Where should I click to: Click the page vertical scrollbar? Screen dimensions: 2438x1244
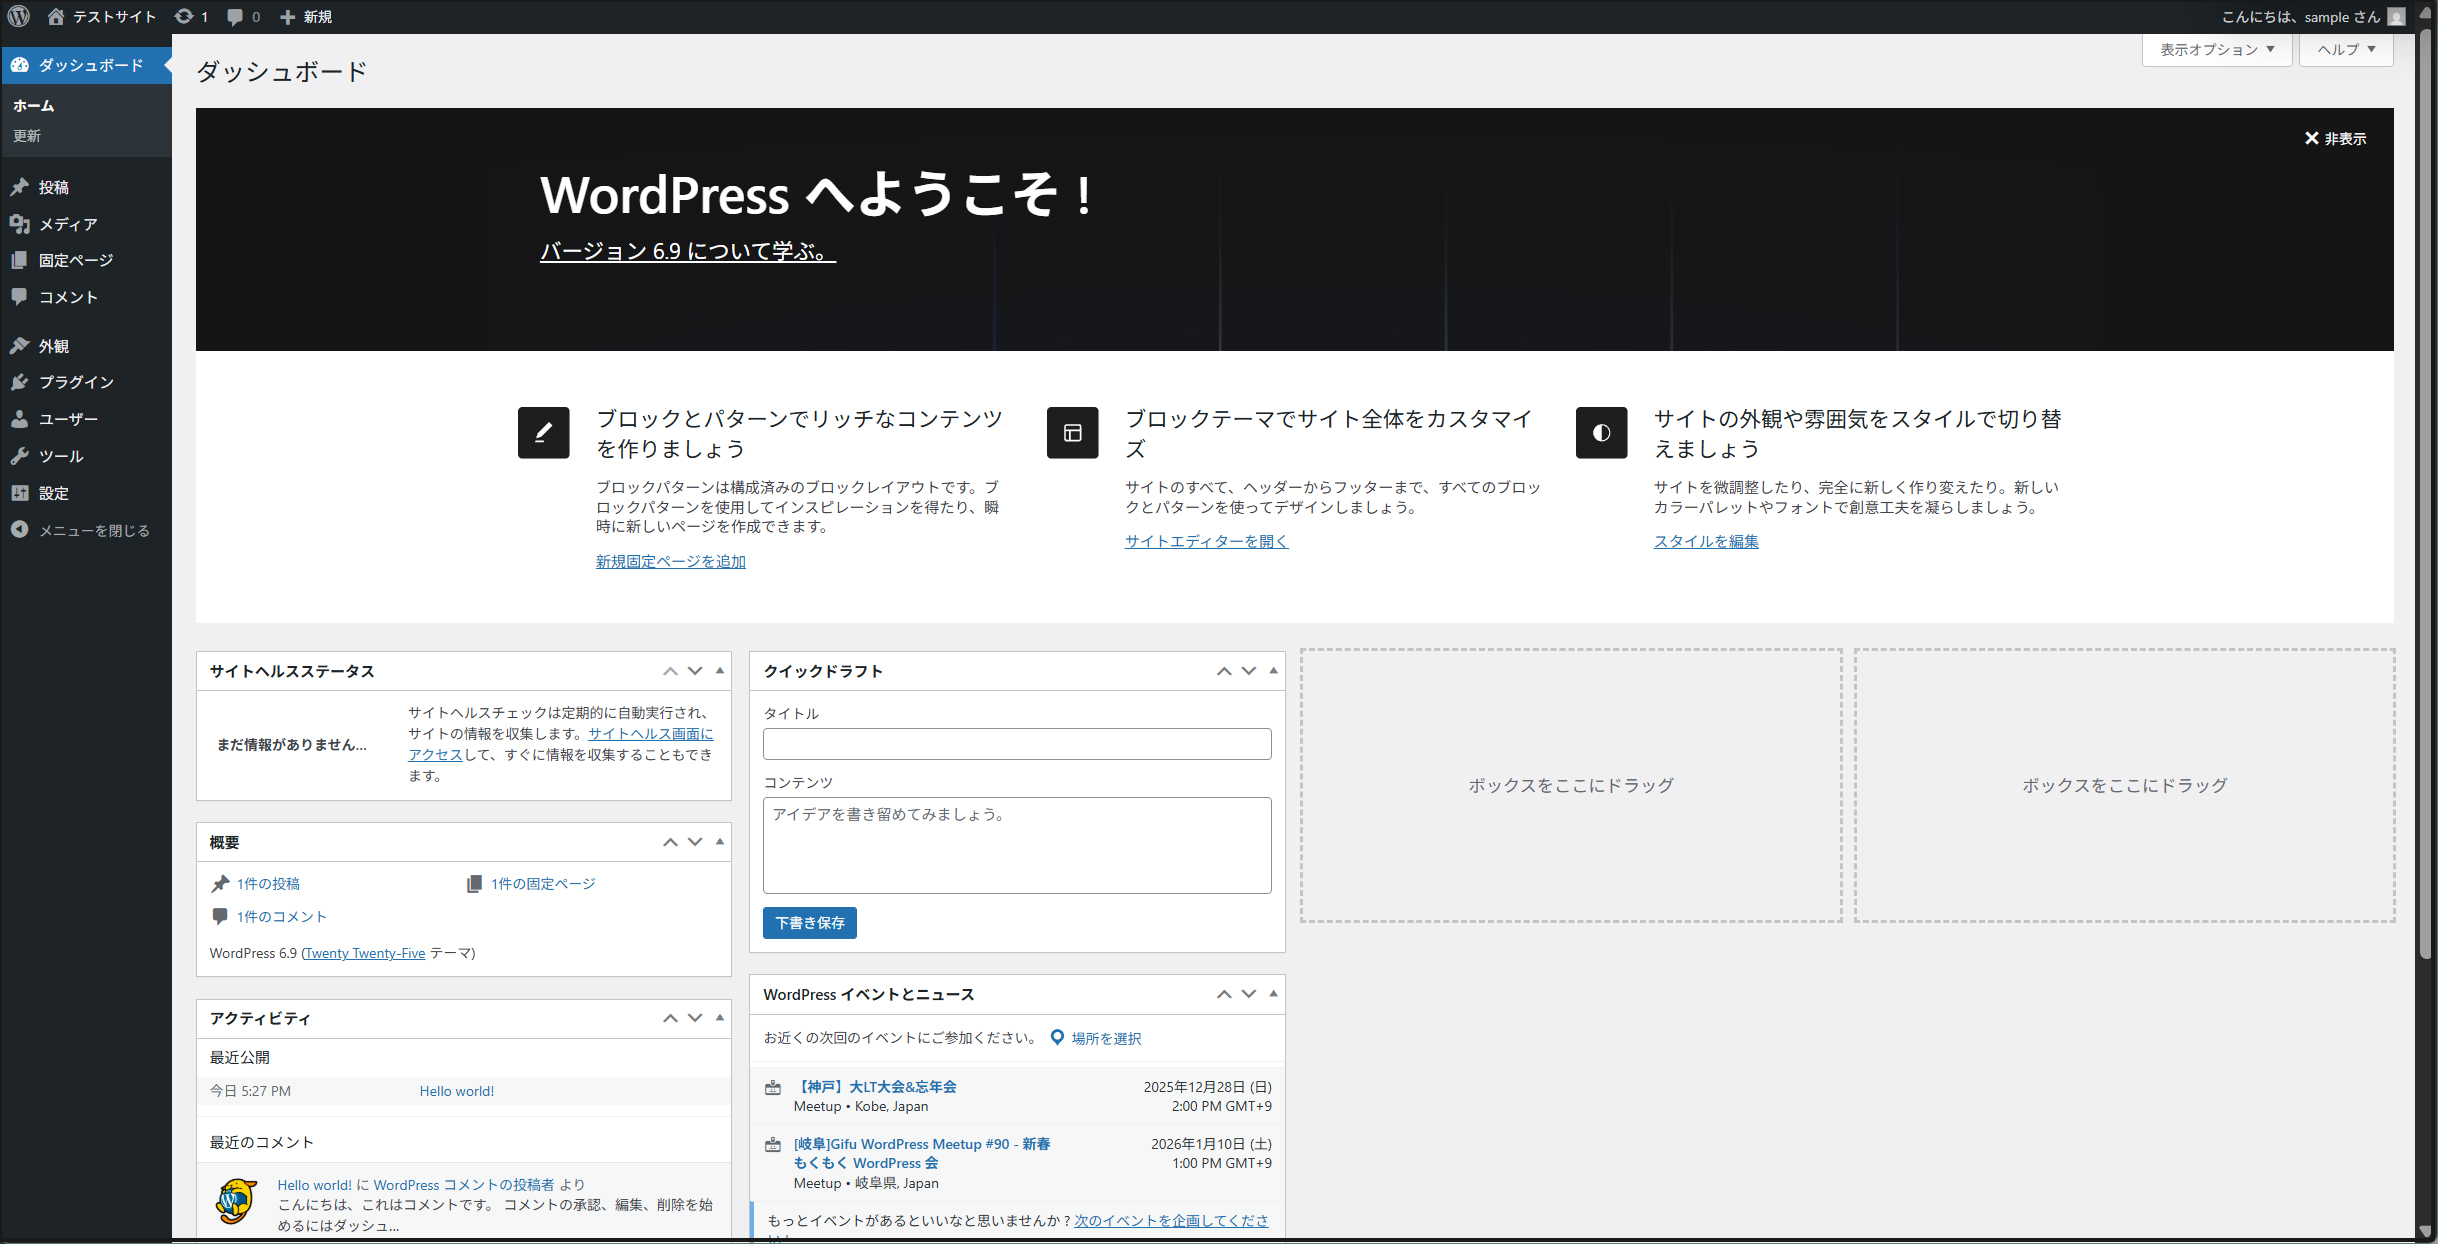click(2424, 500)
